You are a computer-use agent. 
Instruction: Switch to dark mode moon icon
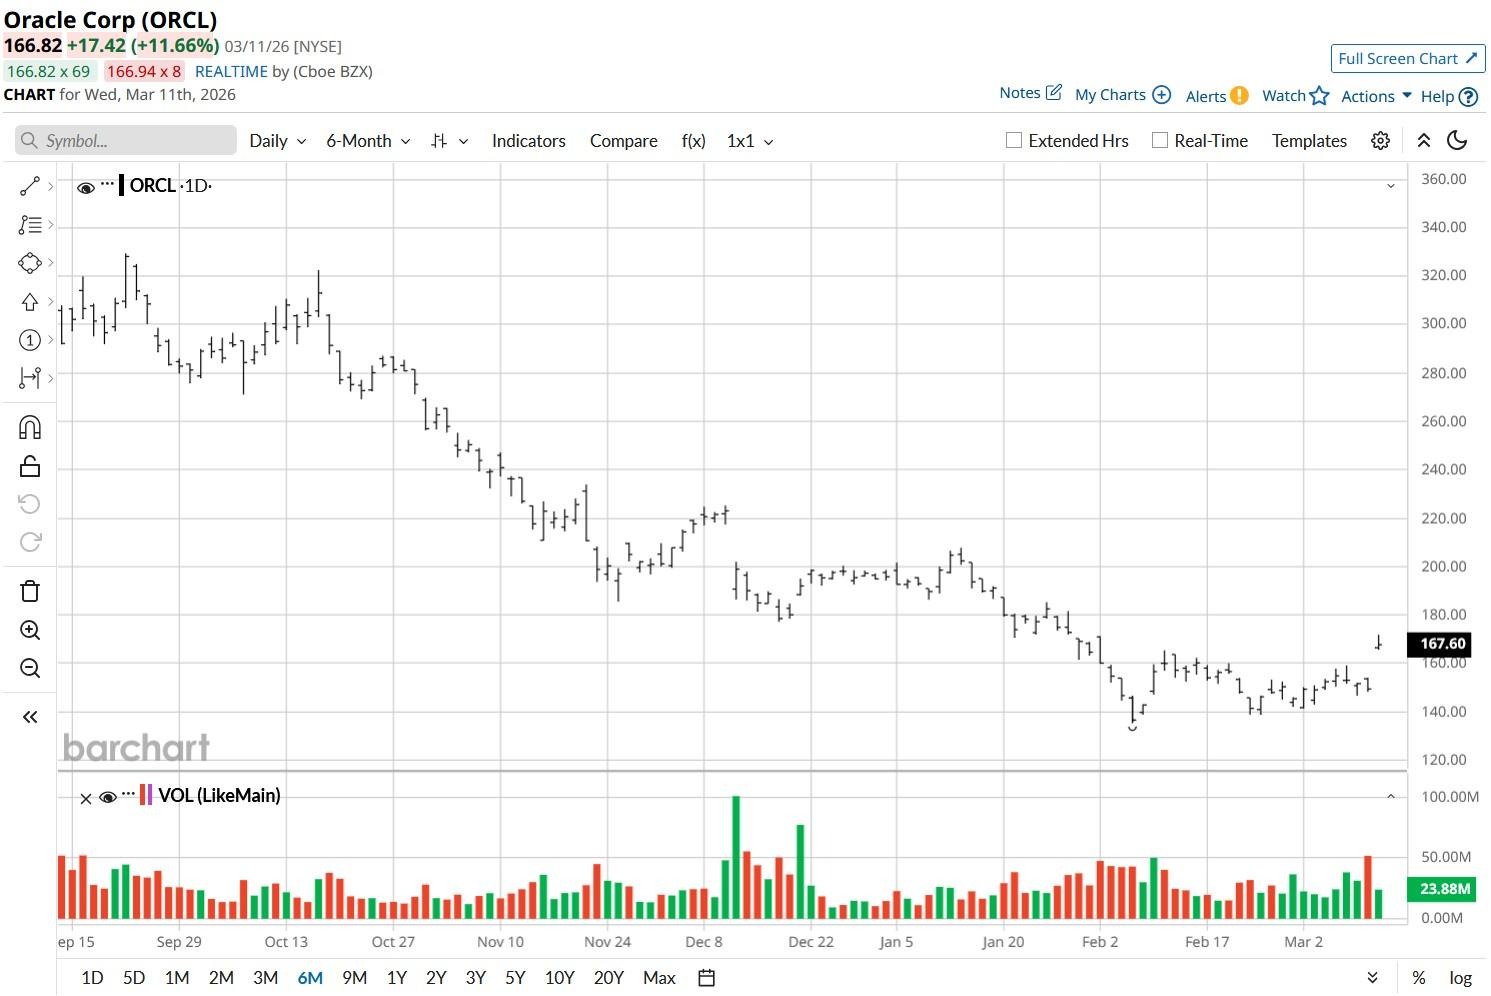(1457, 141)
